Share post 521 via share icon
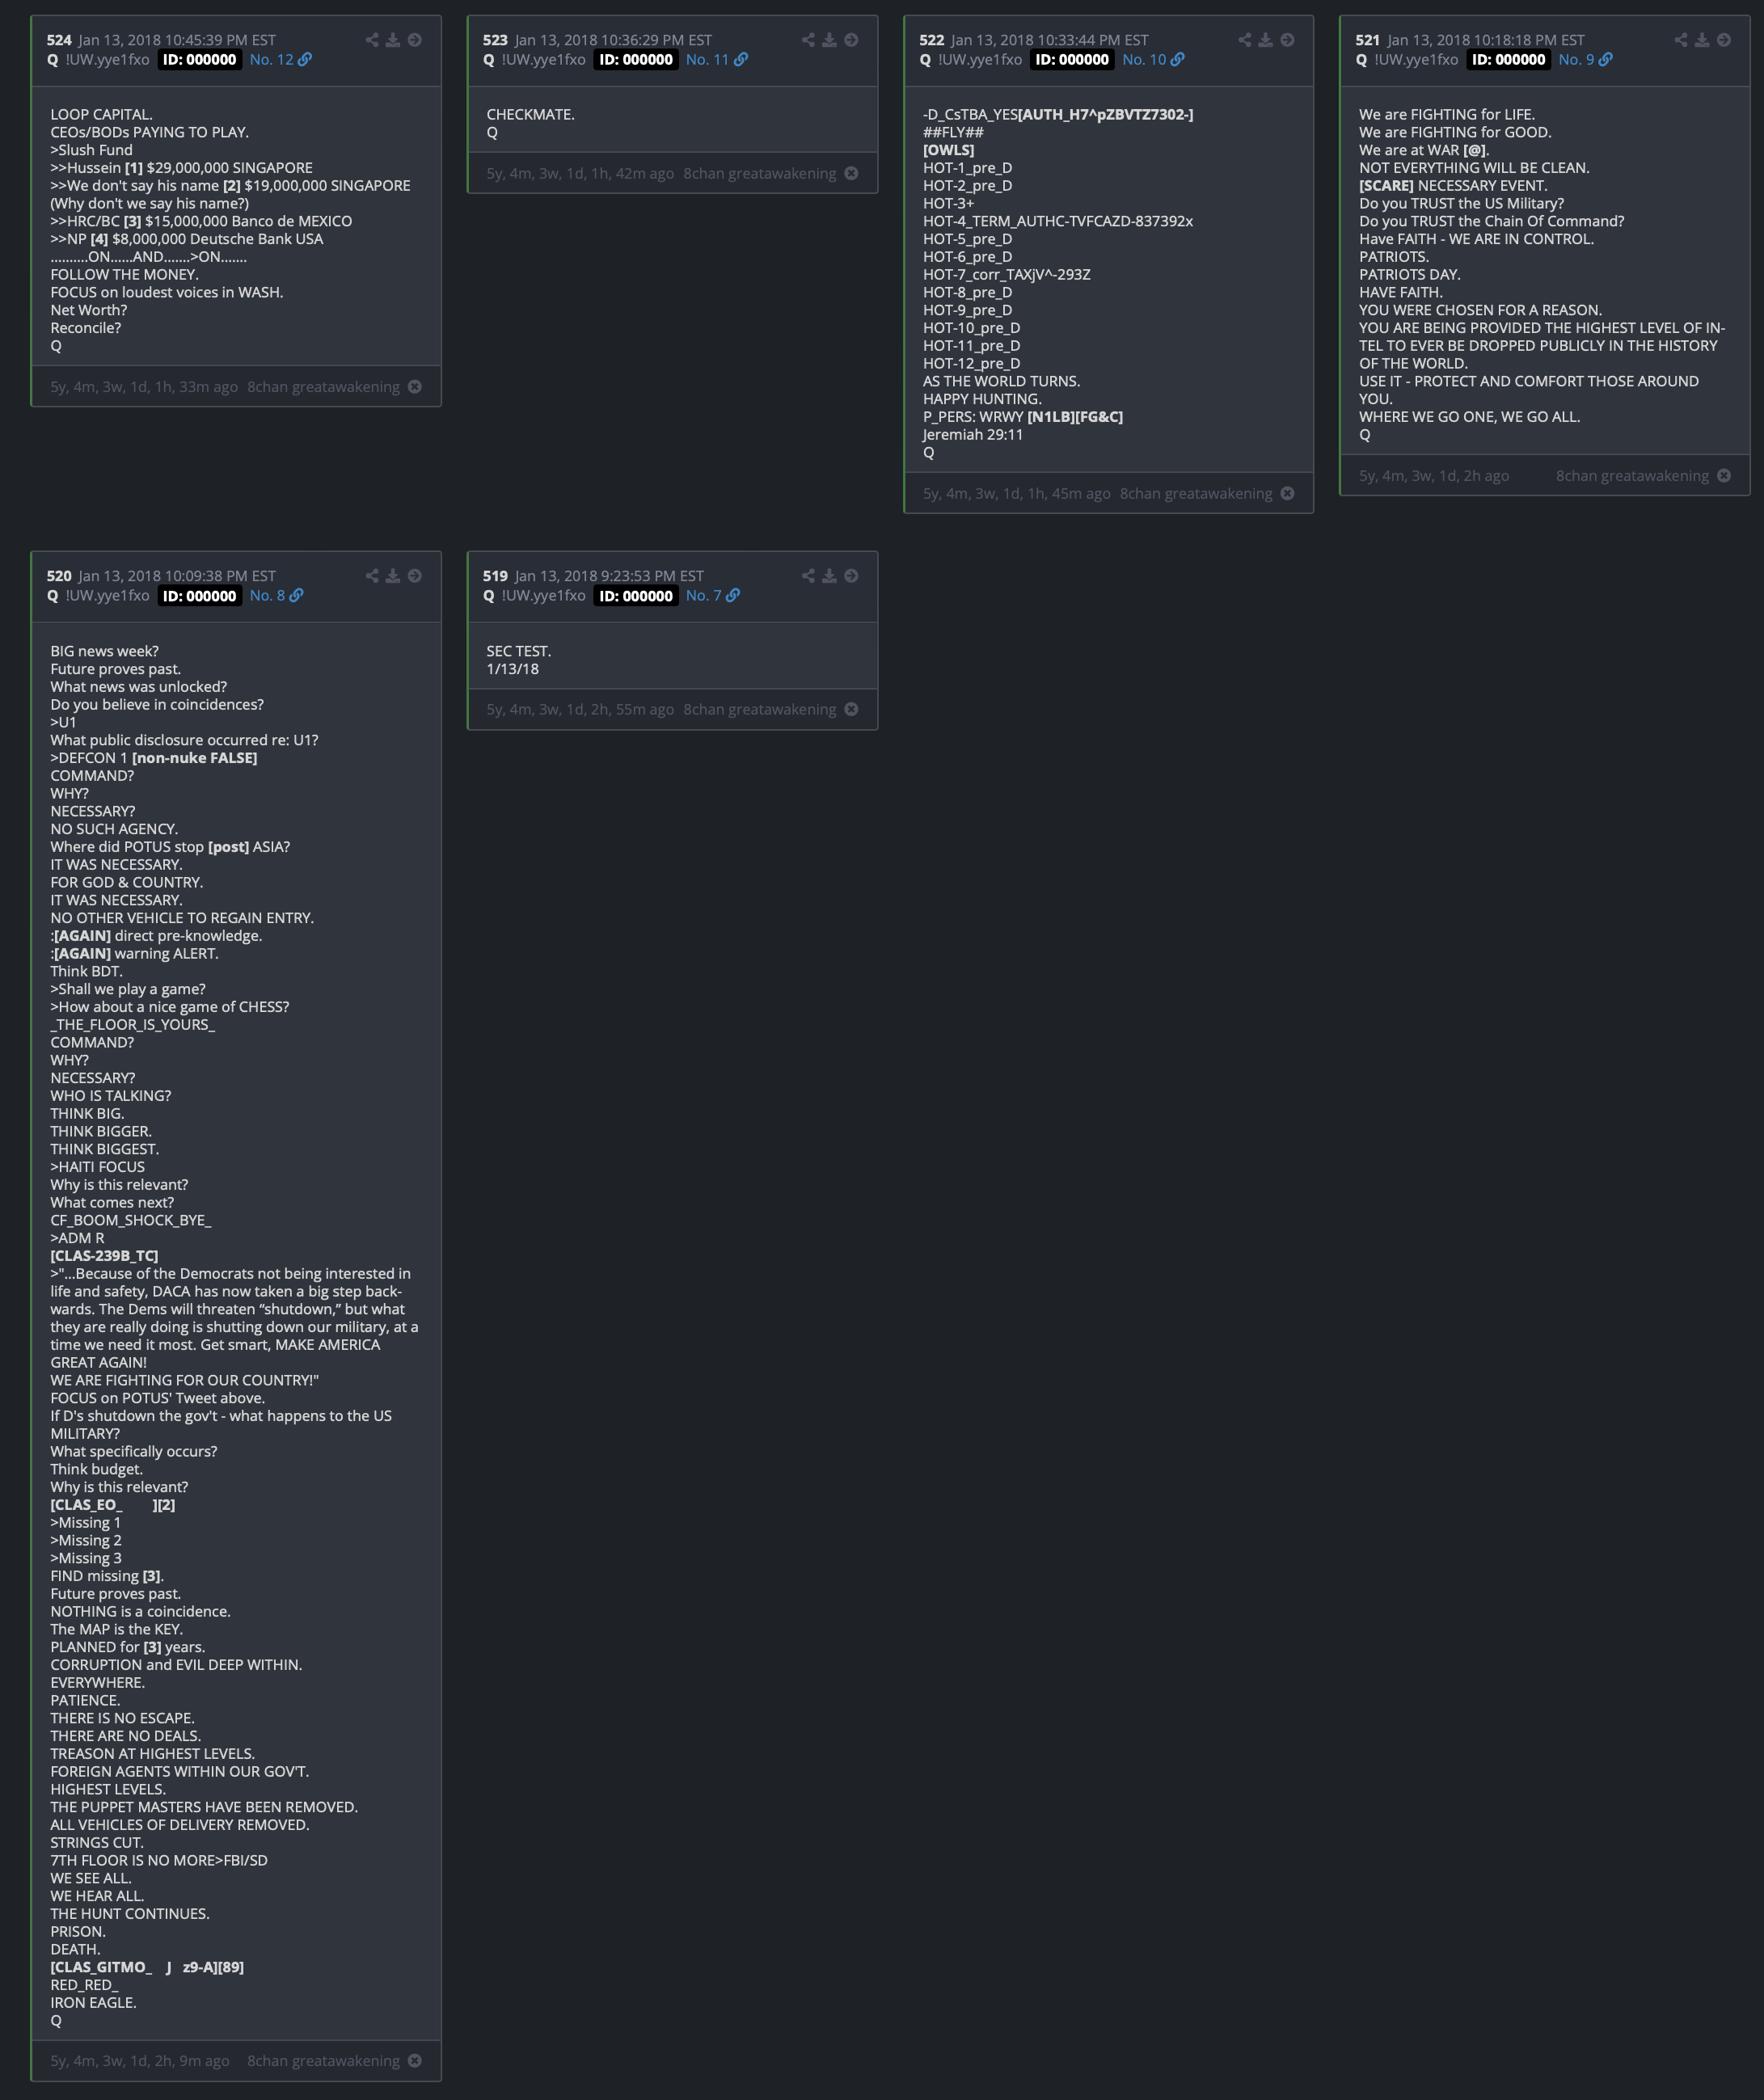Screen dimensions: 1764x2100 coord(1681,40)
